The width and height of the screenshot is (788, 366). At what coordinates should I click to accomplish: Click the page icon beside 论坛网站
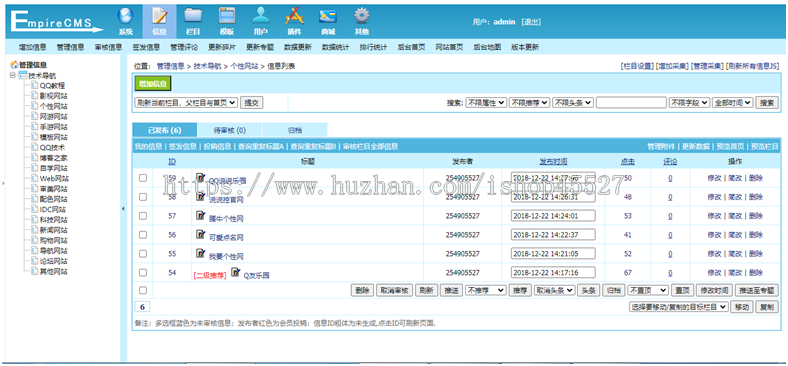35,260
